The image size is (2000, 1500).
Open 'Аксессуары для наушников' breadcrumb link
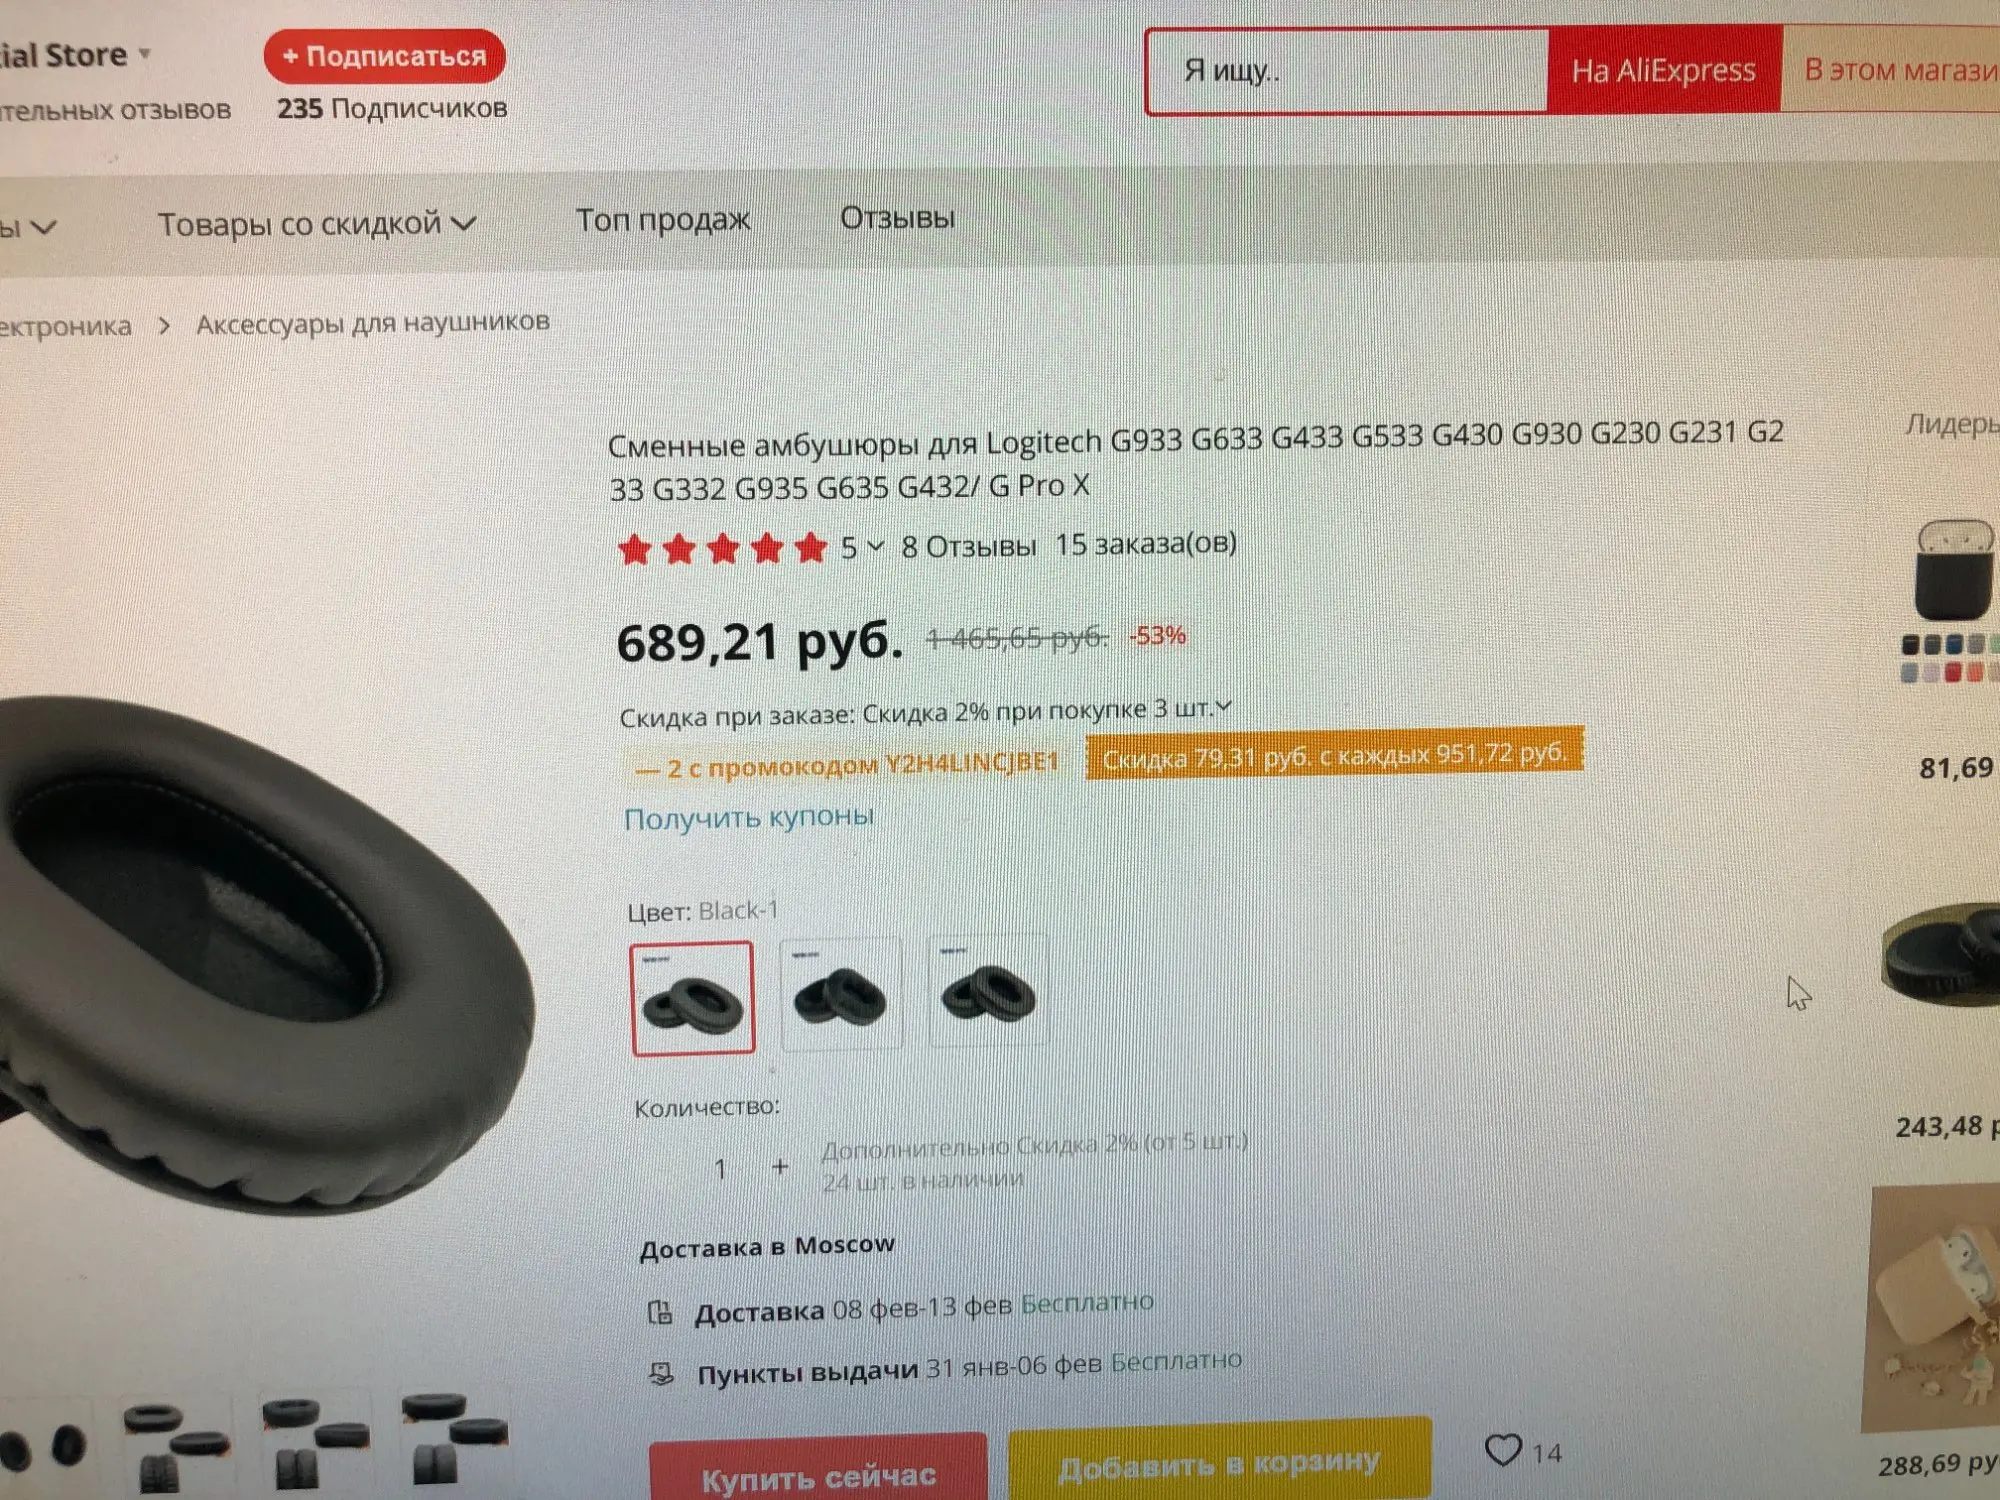coord(372,322)
